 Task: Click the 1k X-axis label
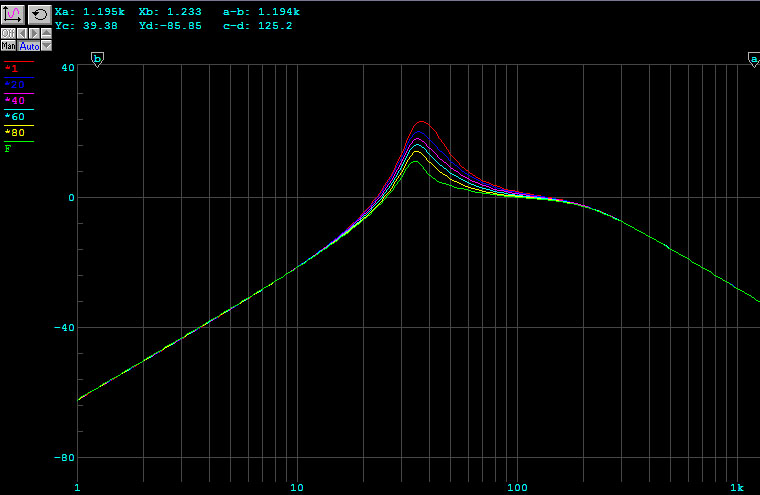pyautogui.click(x=737, y=488)
